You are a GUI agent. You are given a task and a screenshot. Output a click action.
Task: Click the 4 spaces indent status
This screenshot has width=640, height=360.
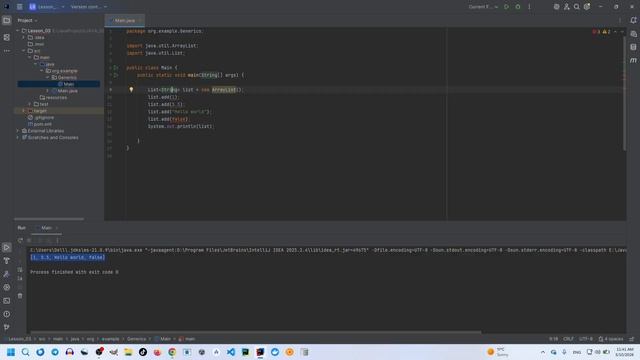[611, 339]
